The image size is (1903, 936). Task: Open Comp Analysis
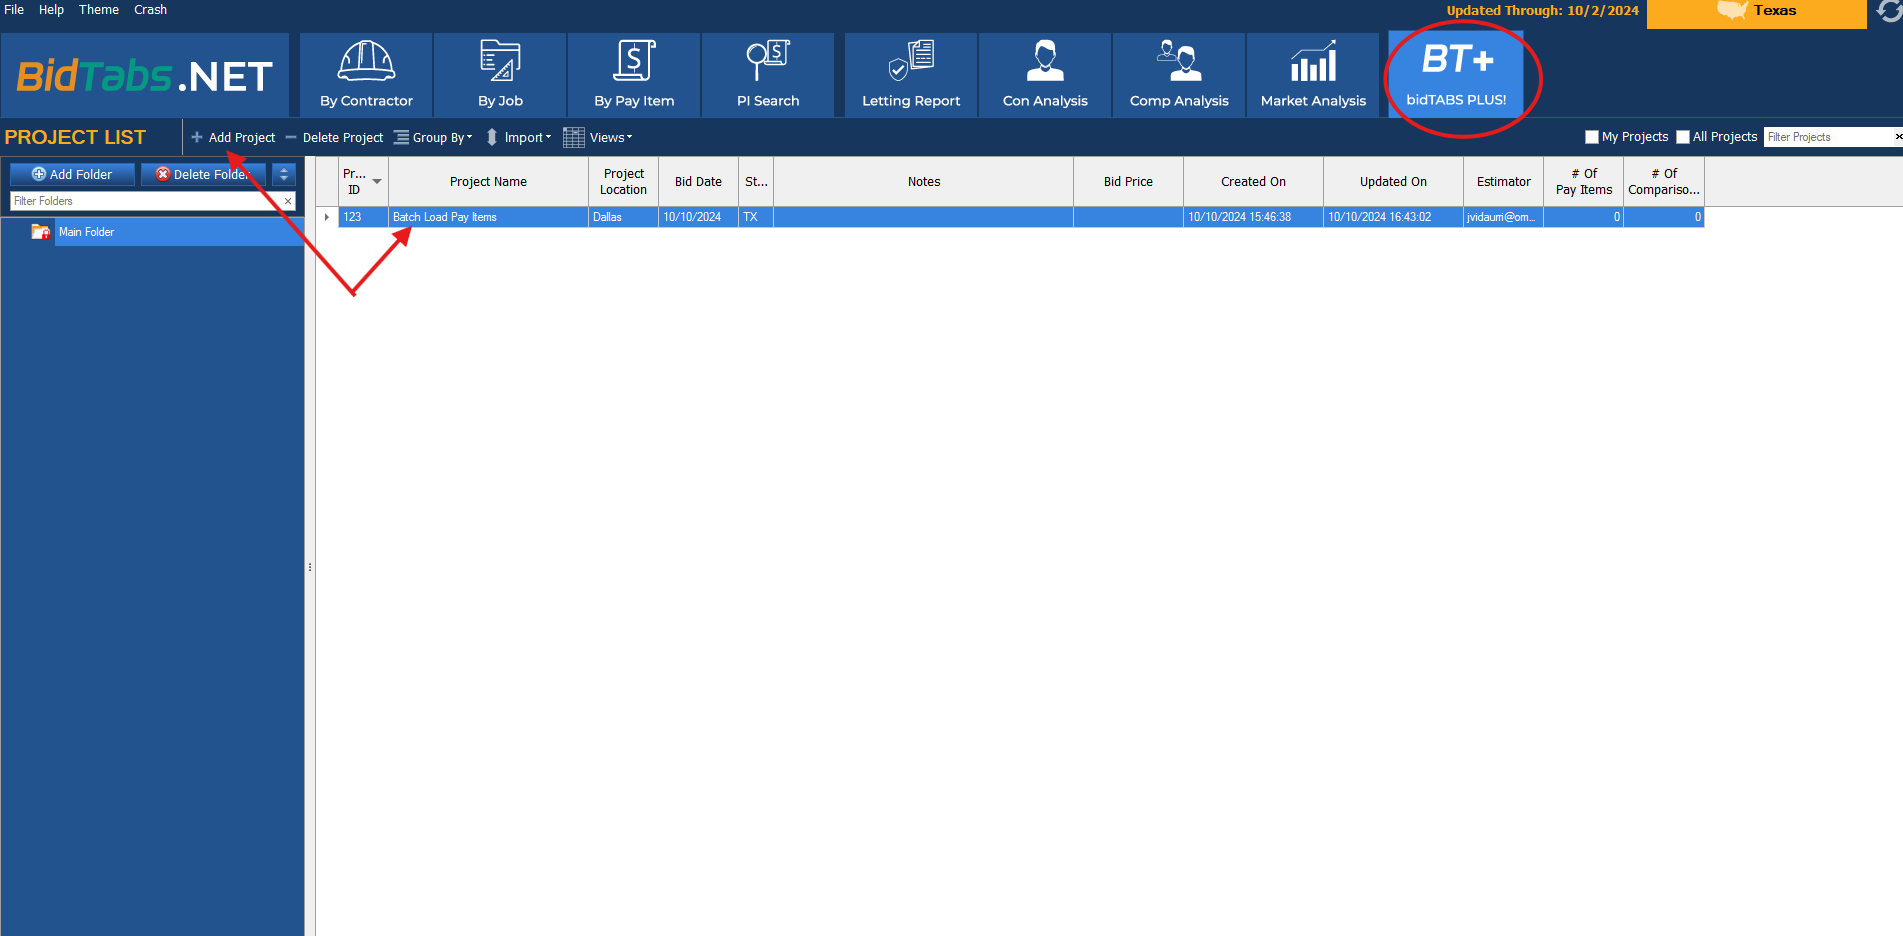(1179, 75)
